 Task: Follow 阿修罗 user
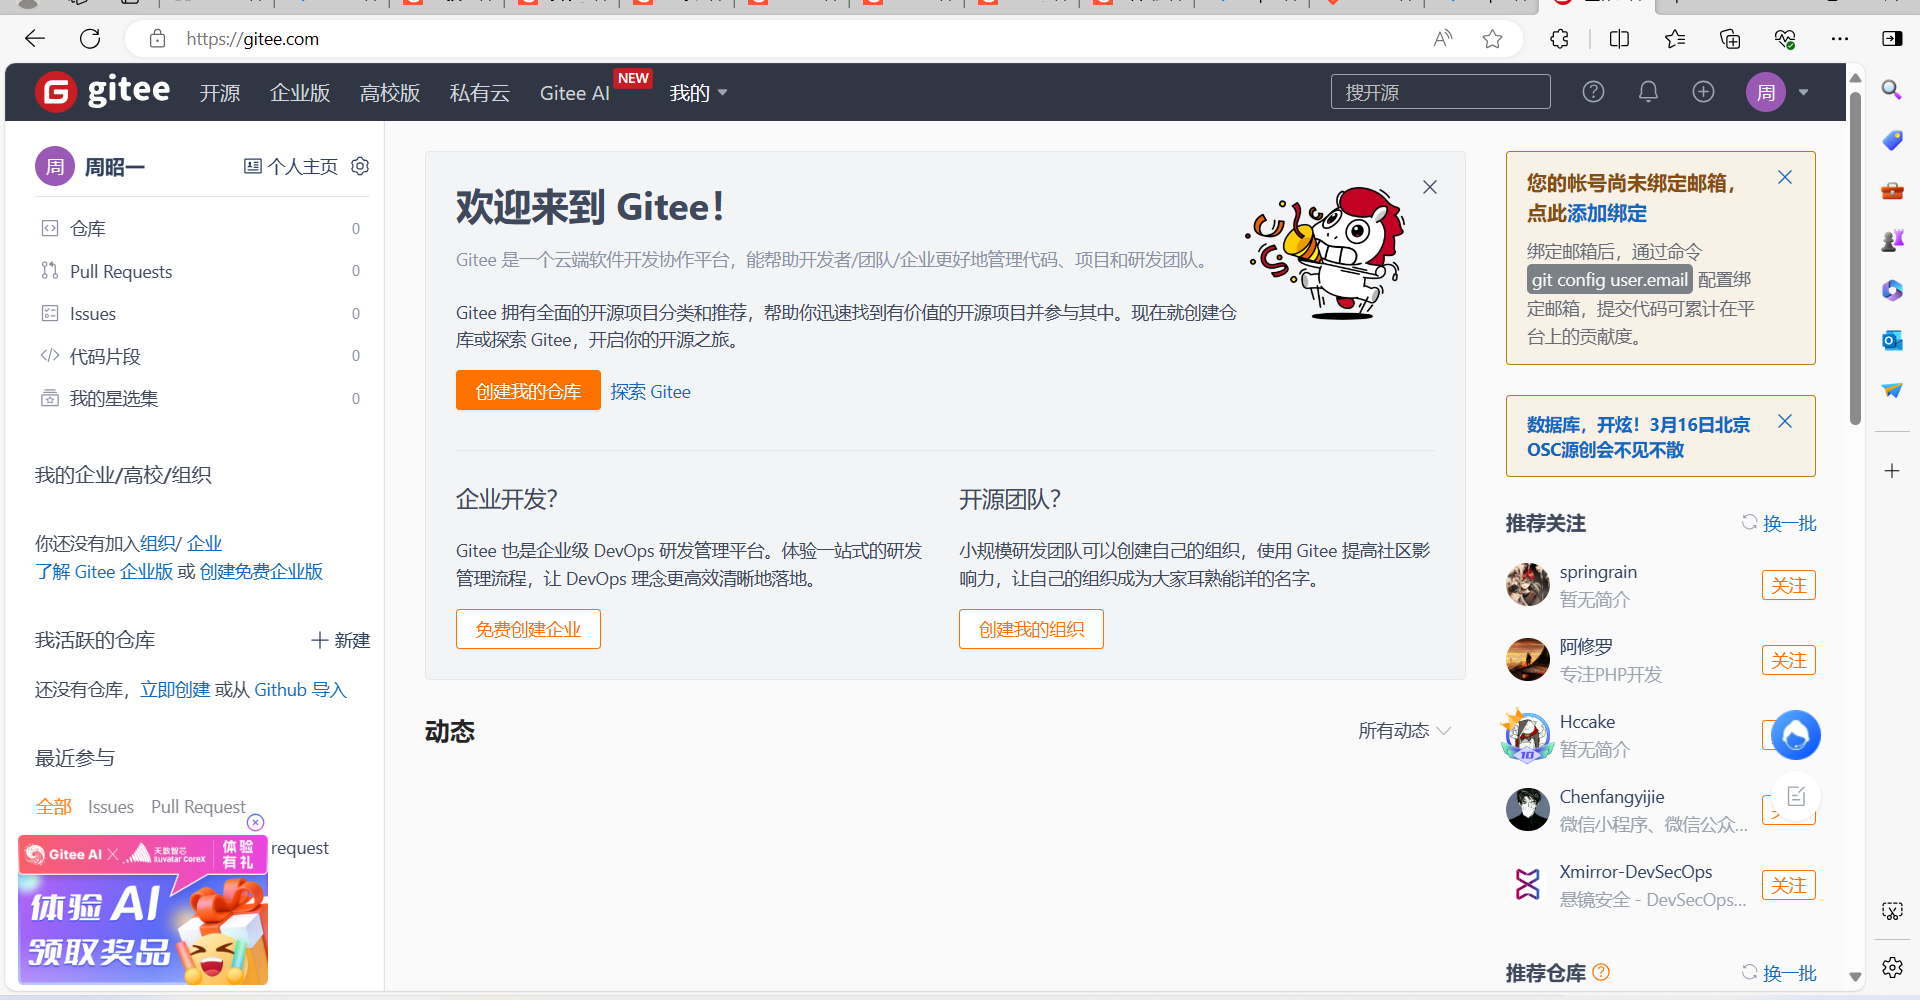pyautogui.click(x=1789, y=660)
